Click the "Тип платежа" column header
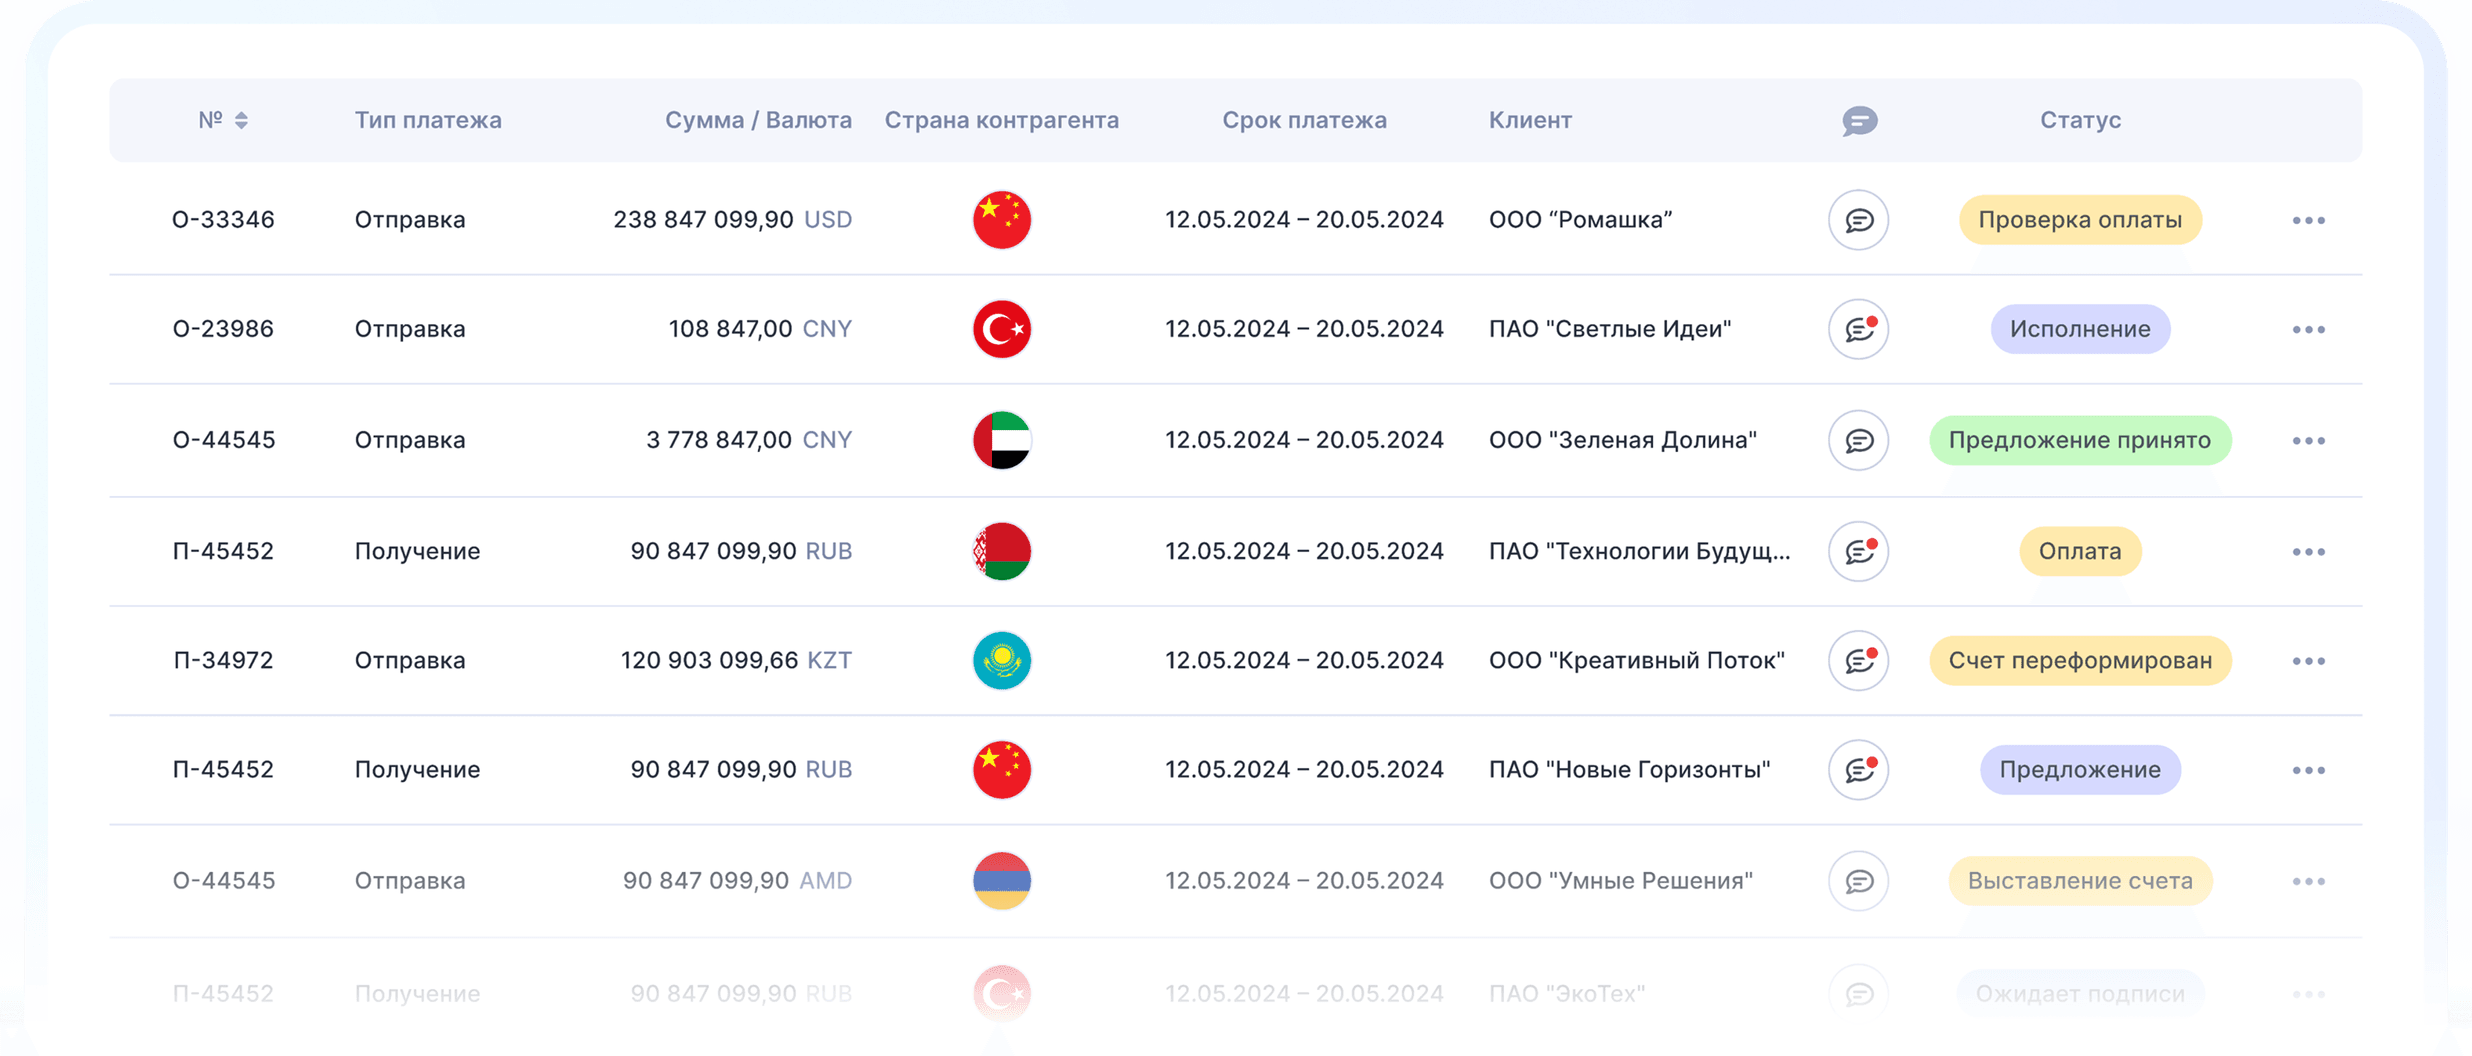The height and width of the screenshot is (1056, 2472). pos(428,120)
